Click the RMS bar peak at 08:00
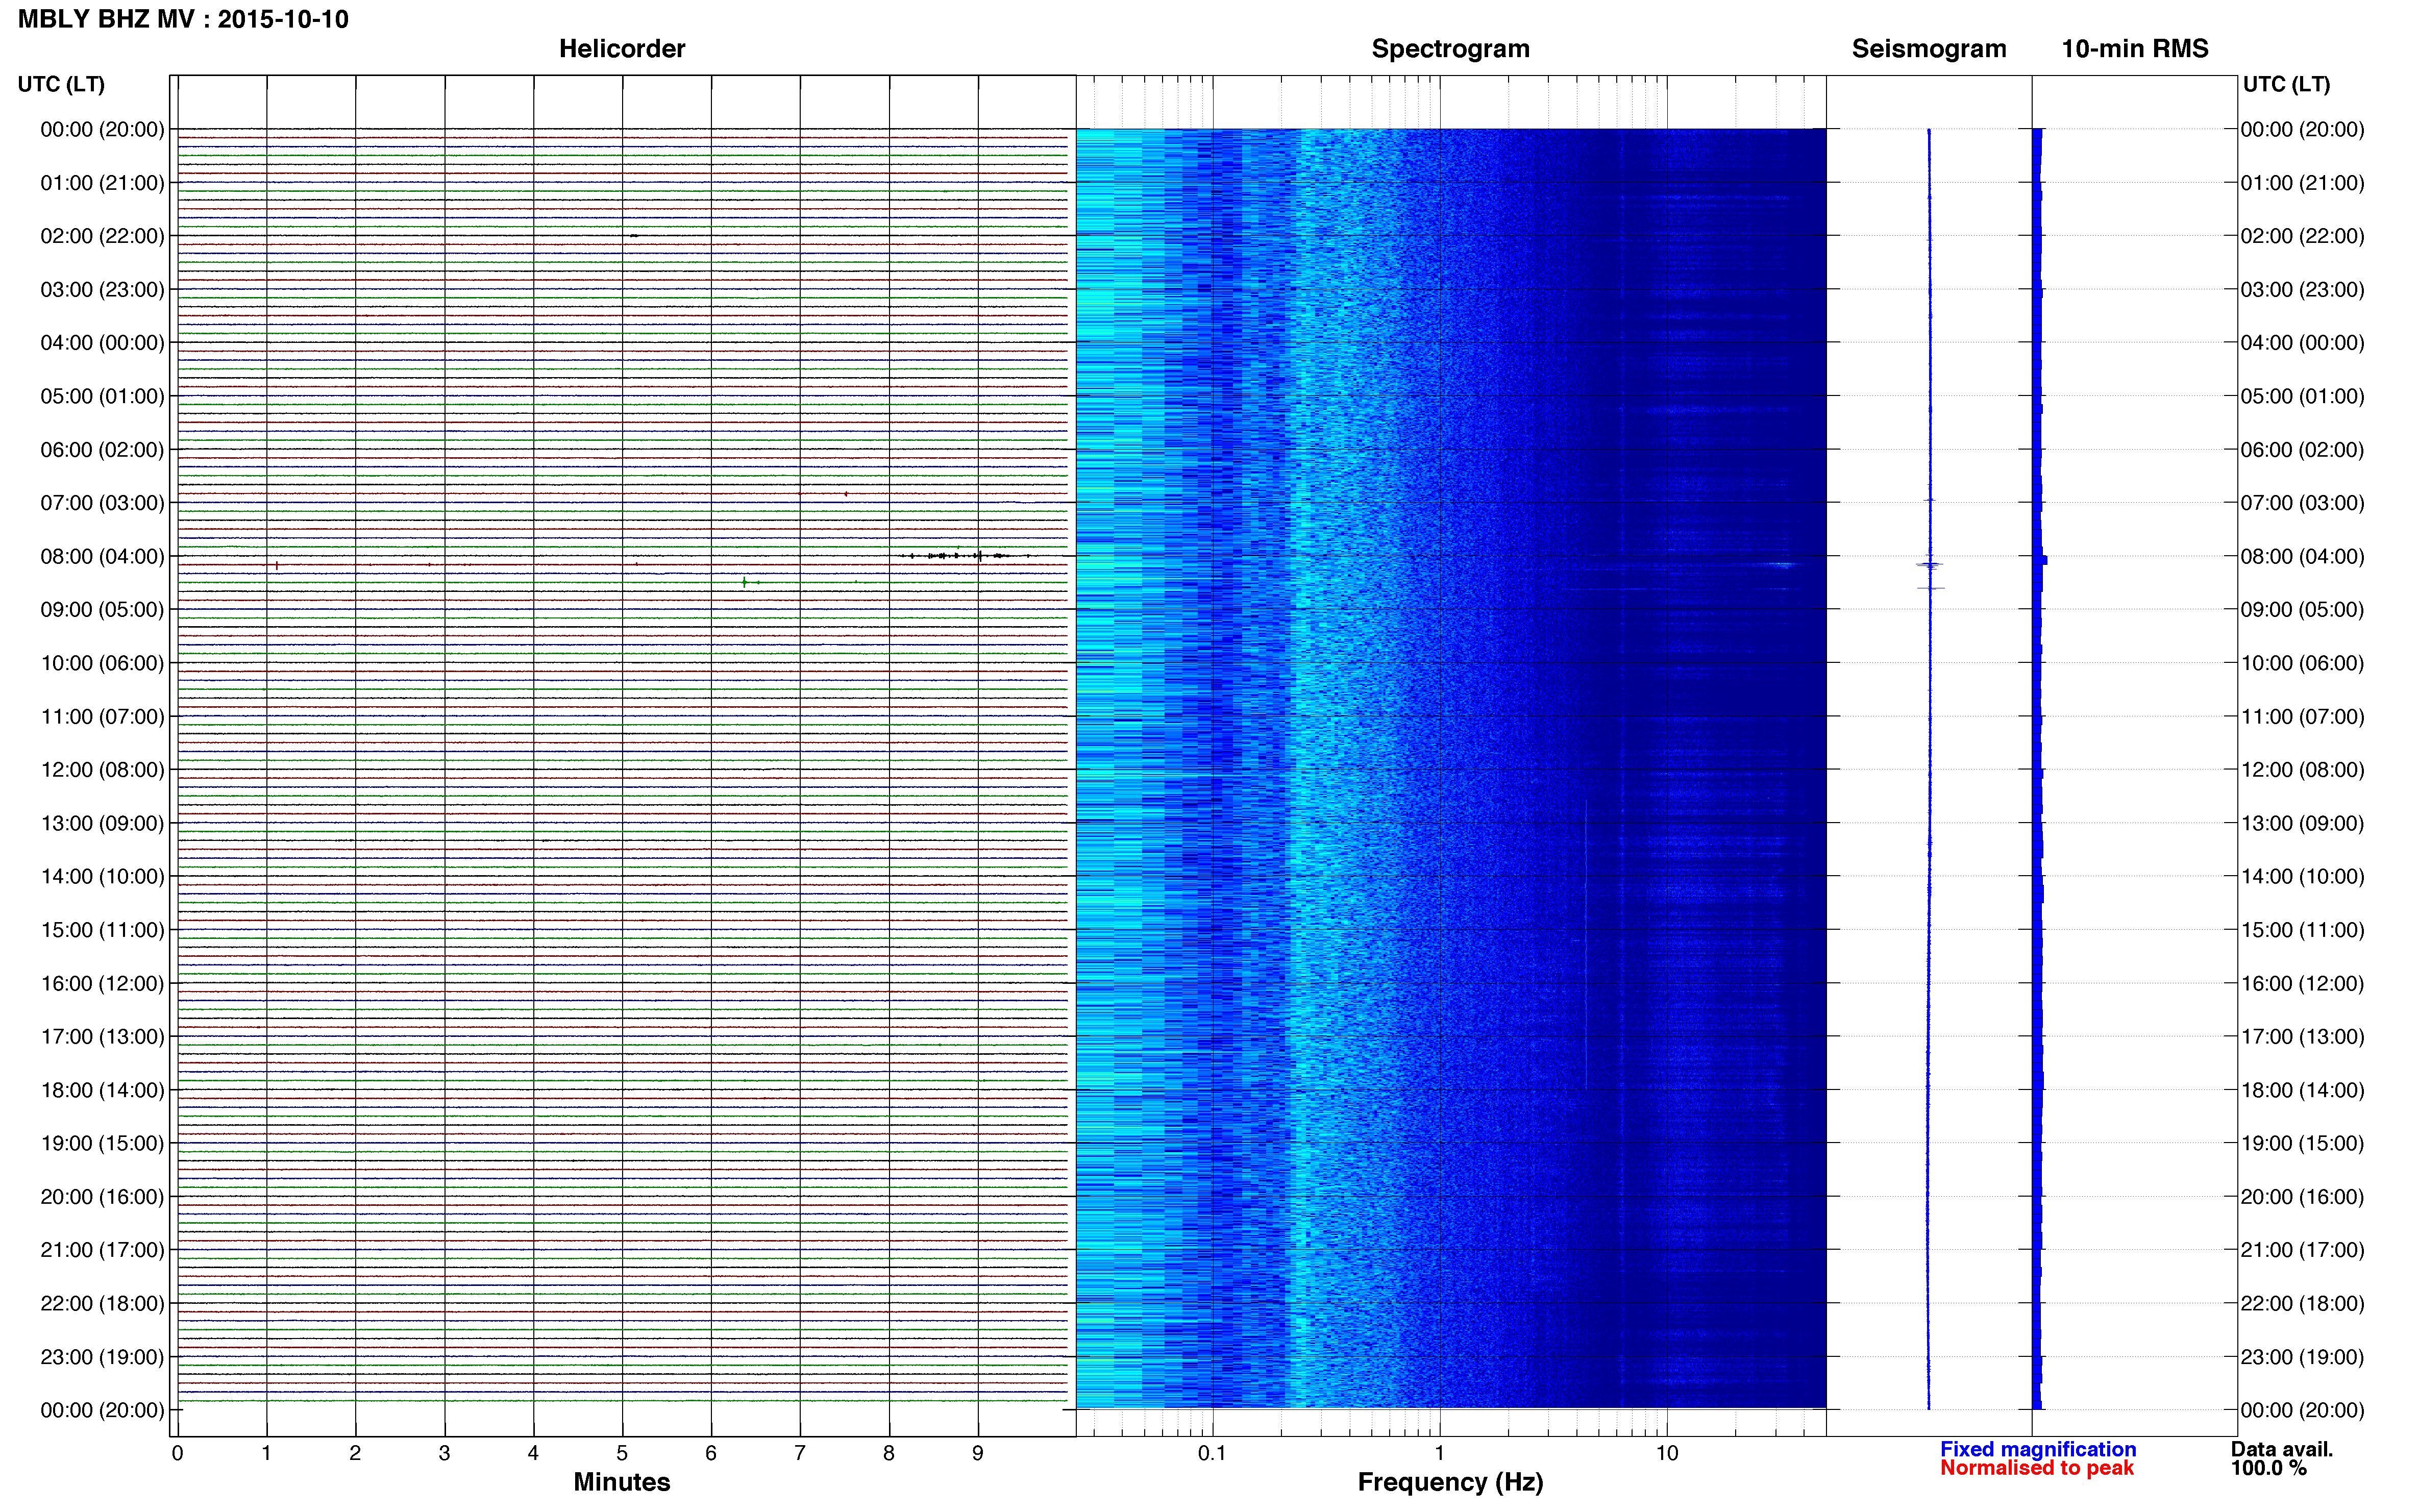The height and width of the screenshot is (1512, 2419). click(x=2040, y=560)
